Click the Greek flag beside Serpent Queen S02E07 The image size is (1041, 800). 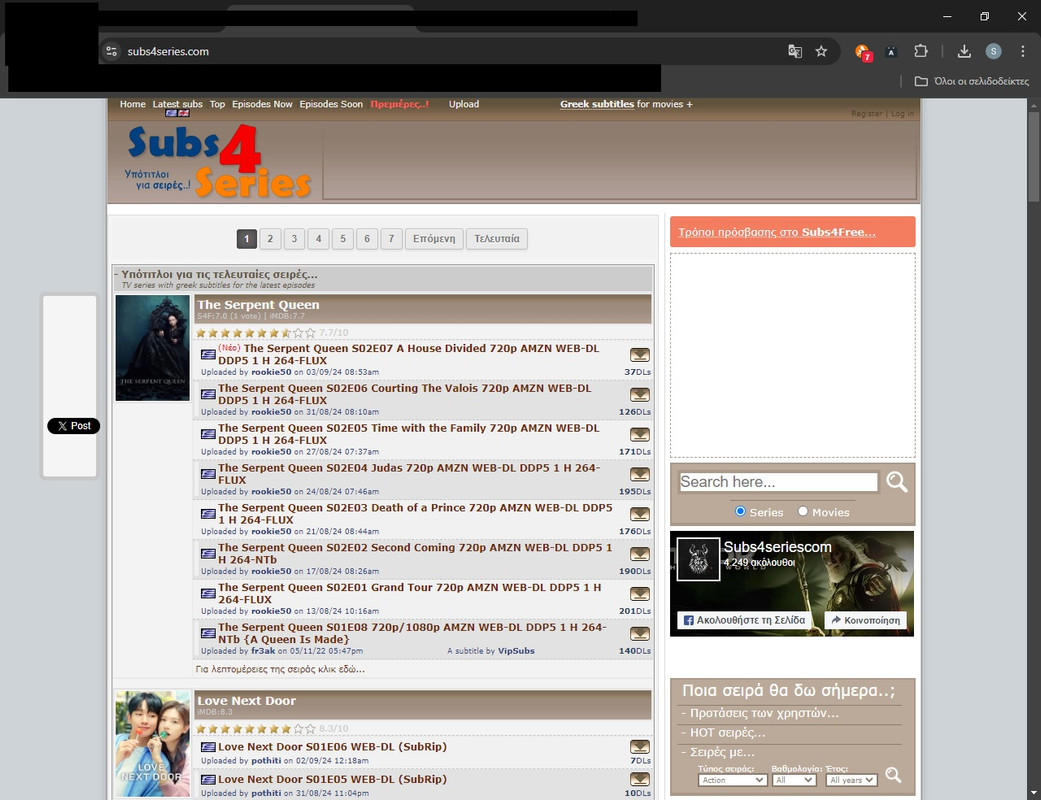coord(208,355)
